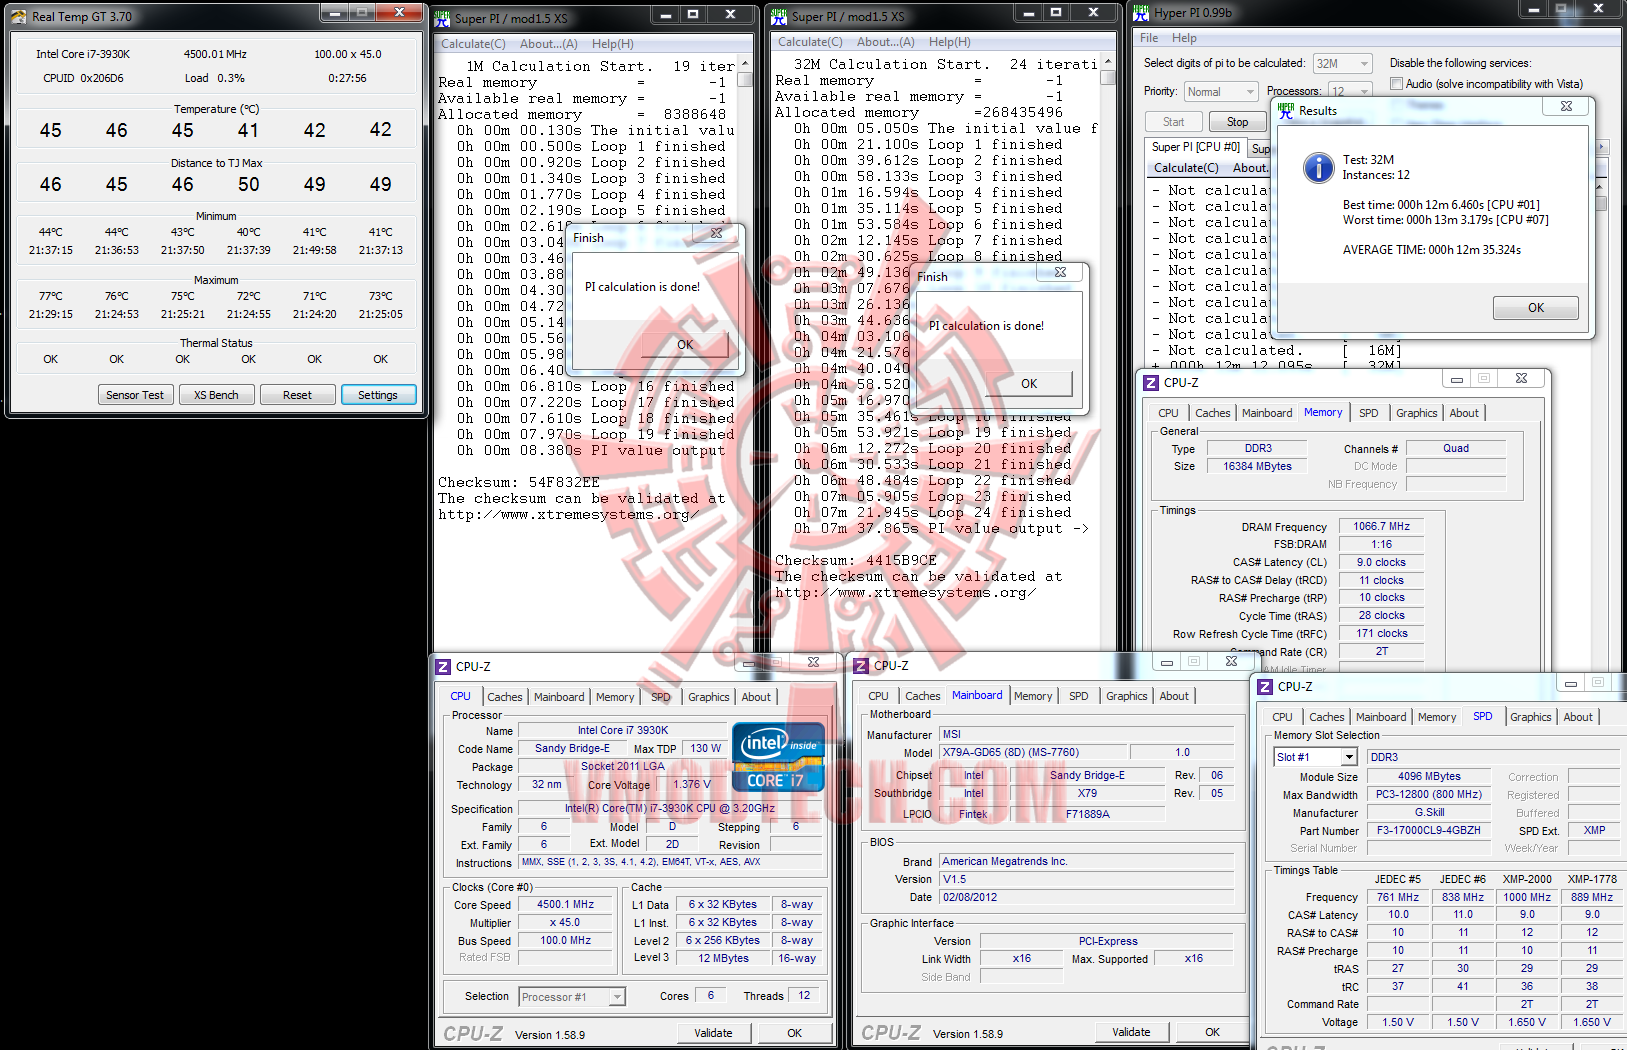Switch to Caches tab in CPU-Z CPU window

(504, 697)
